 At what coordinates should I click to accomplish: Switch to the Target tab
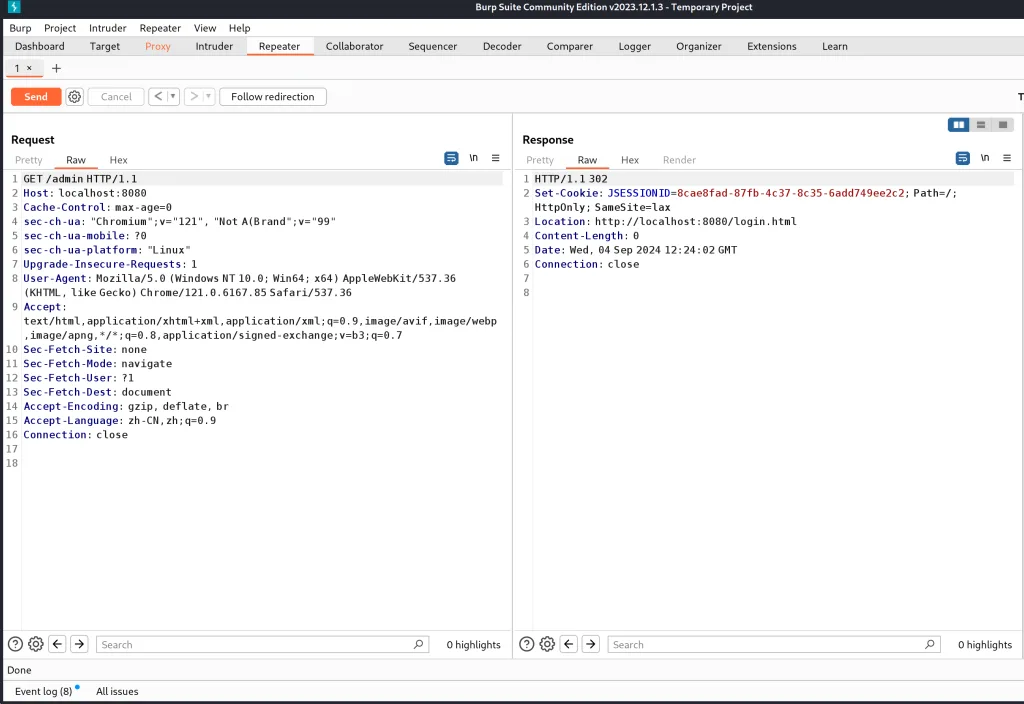coord(105,46)
